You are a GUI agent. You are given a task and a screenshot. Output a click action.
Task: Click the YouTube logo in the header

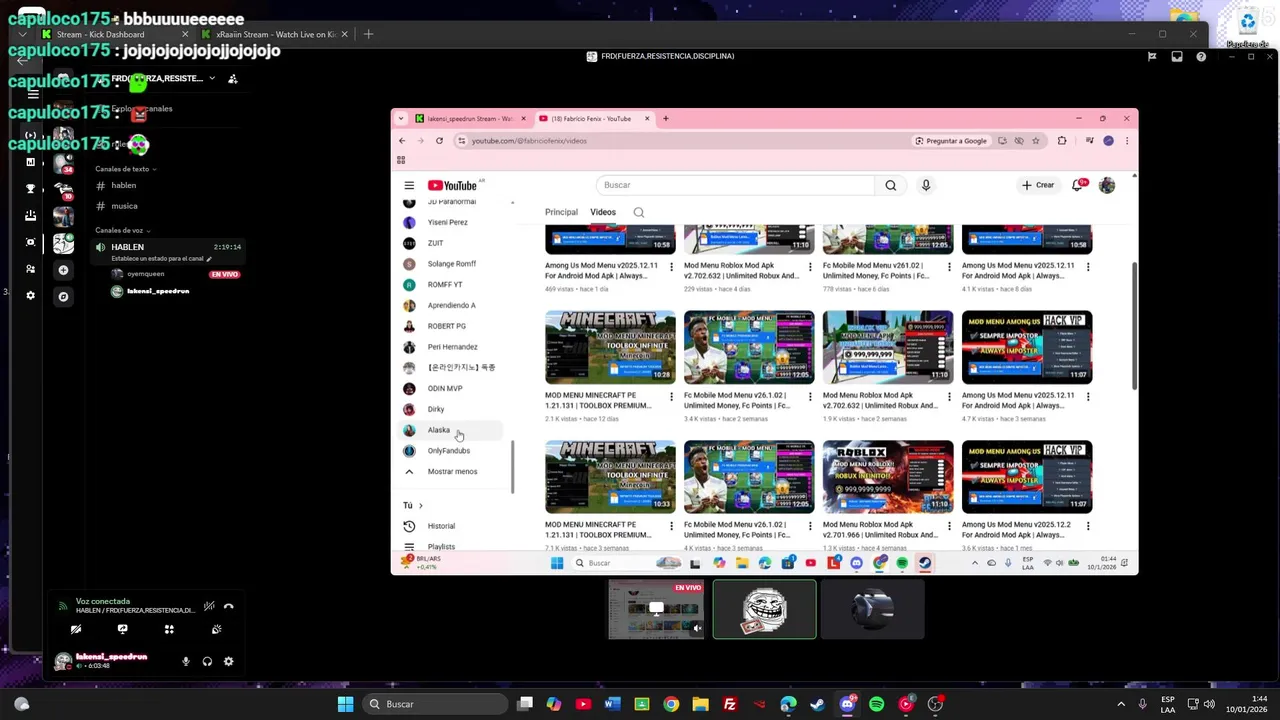click(x=453, y=185)
